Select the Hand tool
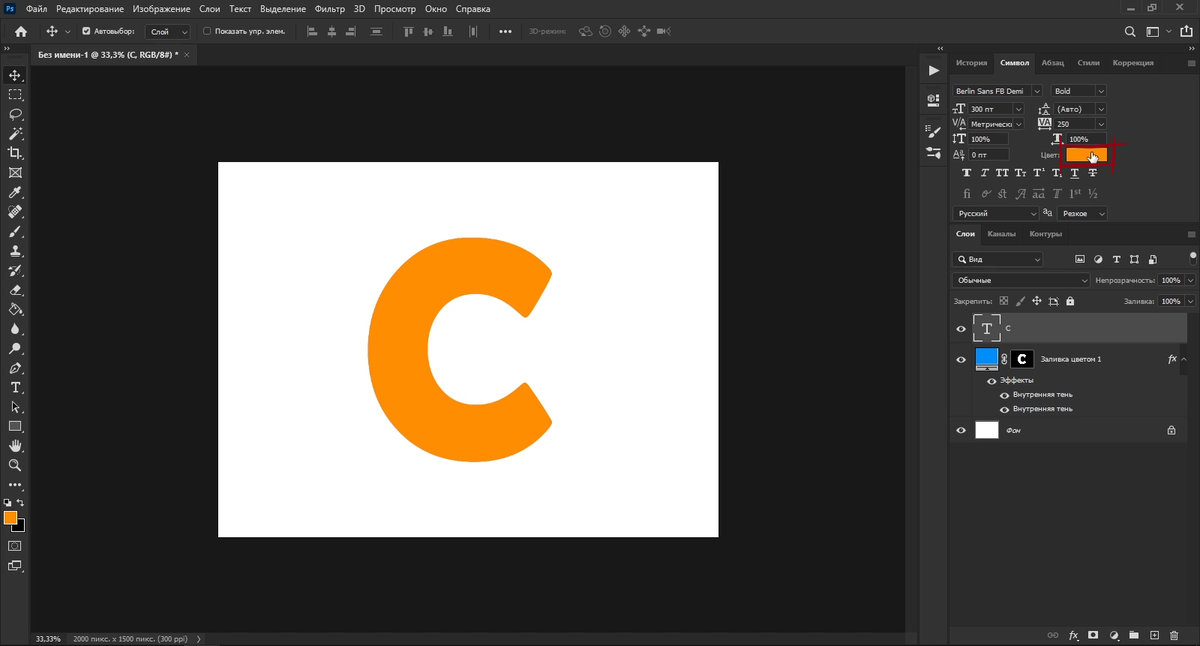 [15, 446]
